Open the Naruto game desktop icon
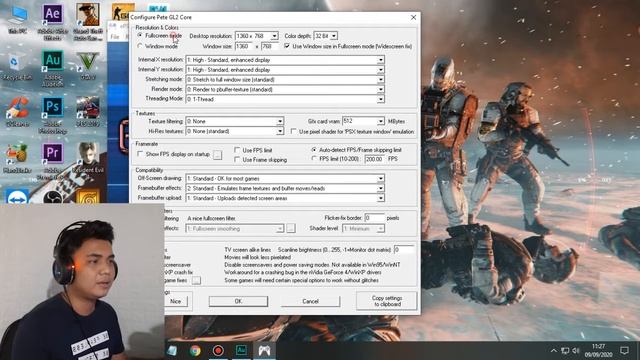Screen dimensions: 640x360 click(x=88, y=197)
